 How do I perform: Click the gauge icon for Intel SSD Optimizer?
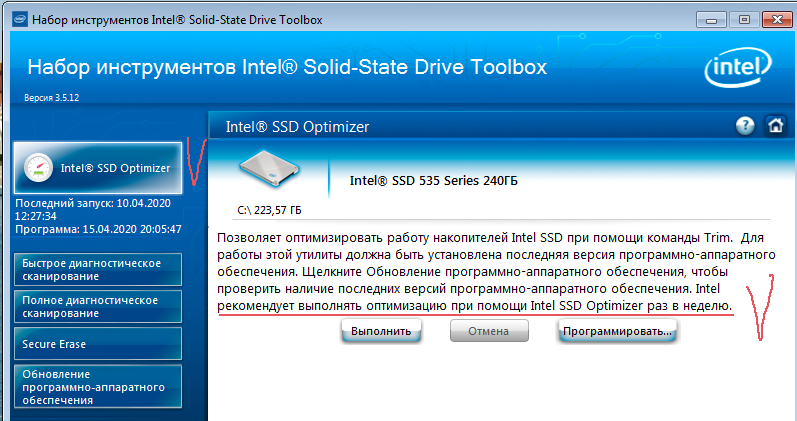tap(39, 168)
